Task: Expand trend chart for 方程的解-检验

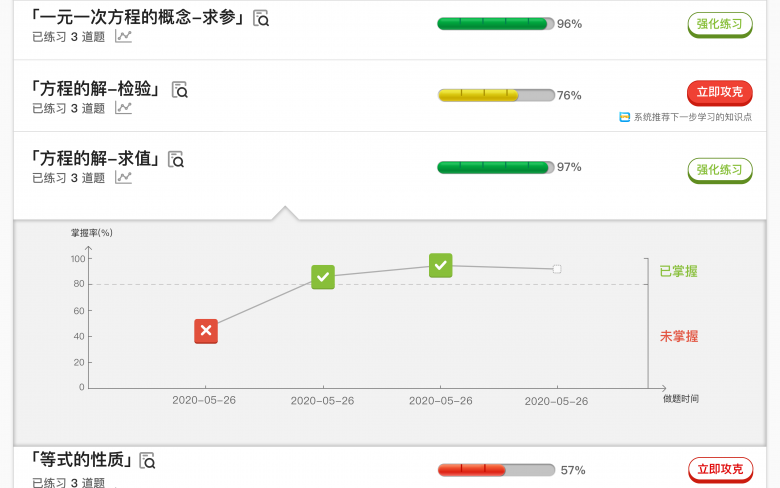Action: (123, 108)
